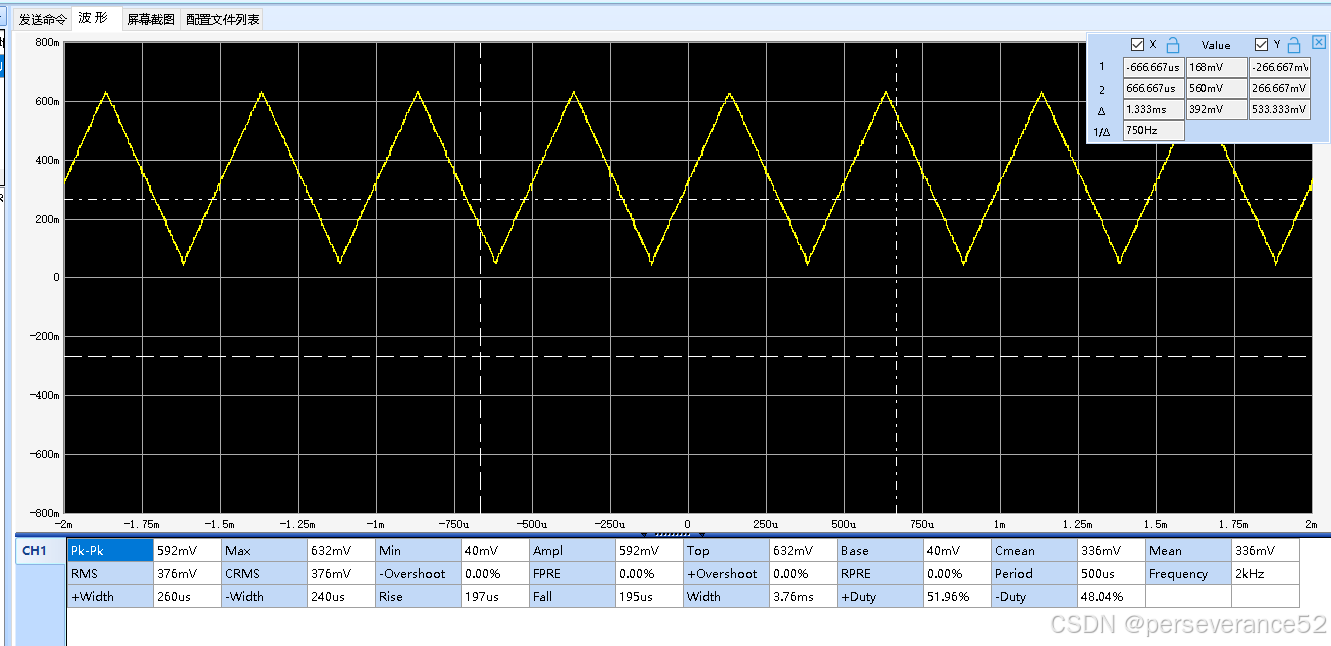
Task: Open the 发送命令 tab
Action: [x=43, y=19]
